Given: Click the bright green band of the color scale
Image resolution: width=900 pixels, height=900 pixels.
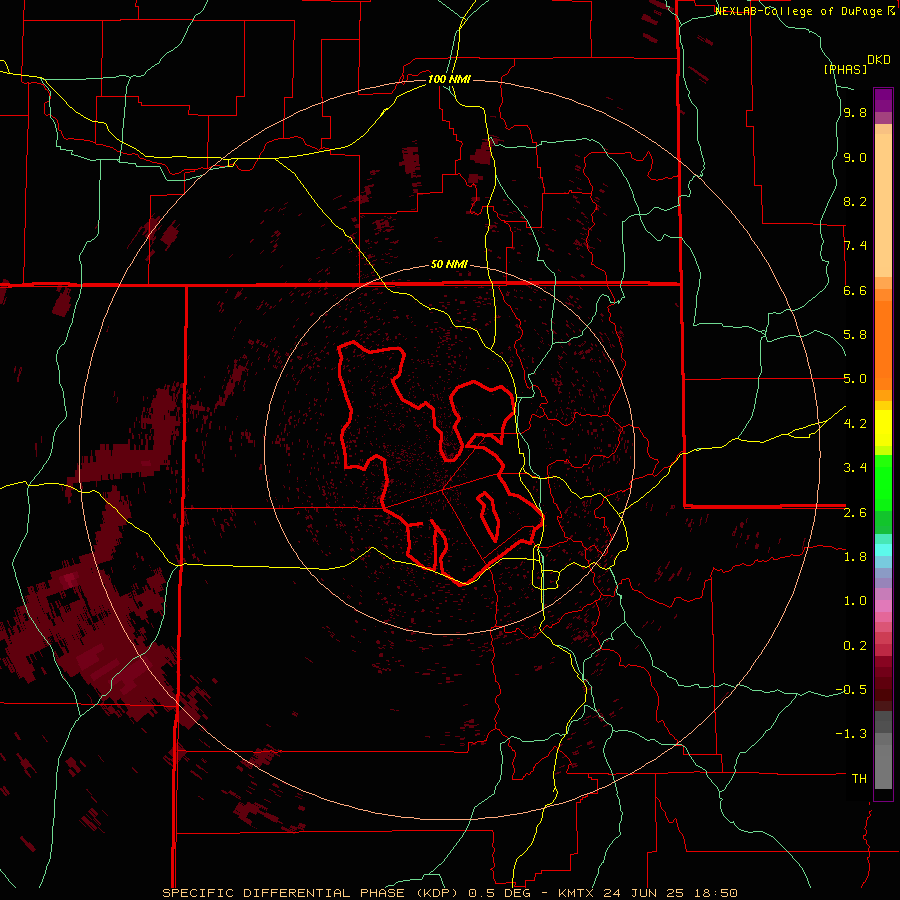Looking at the screenshot, I should [x=883, y=482].
